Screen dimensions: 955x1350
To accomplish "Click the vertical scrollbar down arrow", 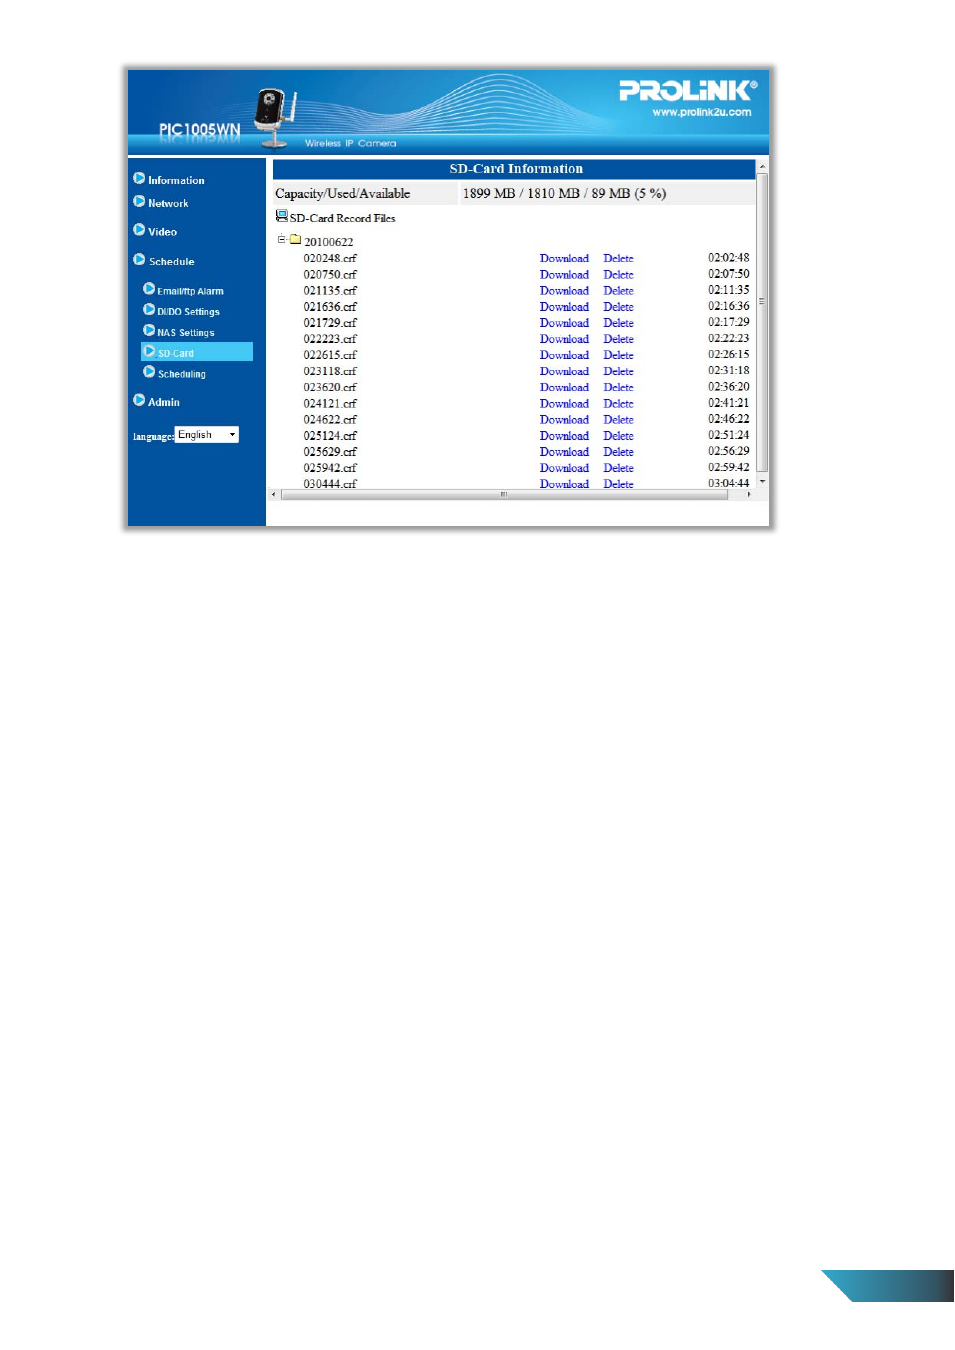I will click(762, 481).
